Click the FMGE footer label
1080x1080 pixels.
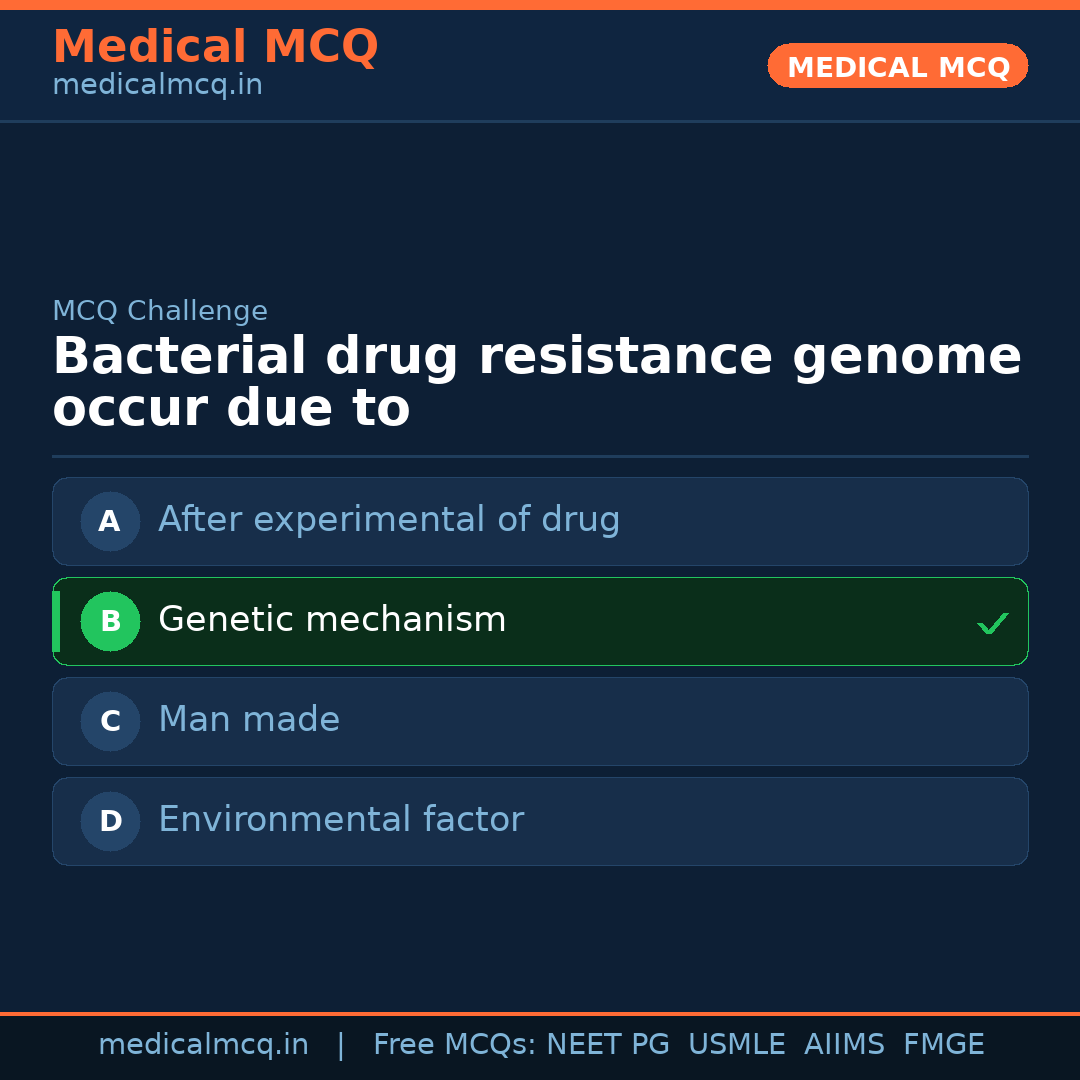943,1045
